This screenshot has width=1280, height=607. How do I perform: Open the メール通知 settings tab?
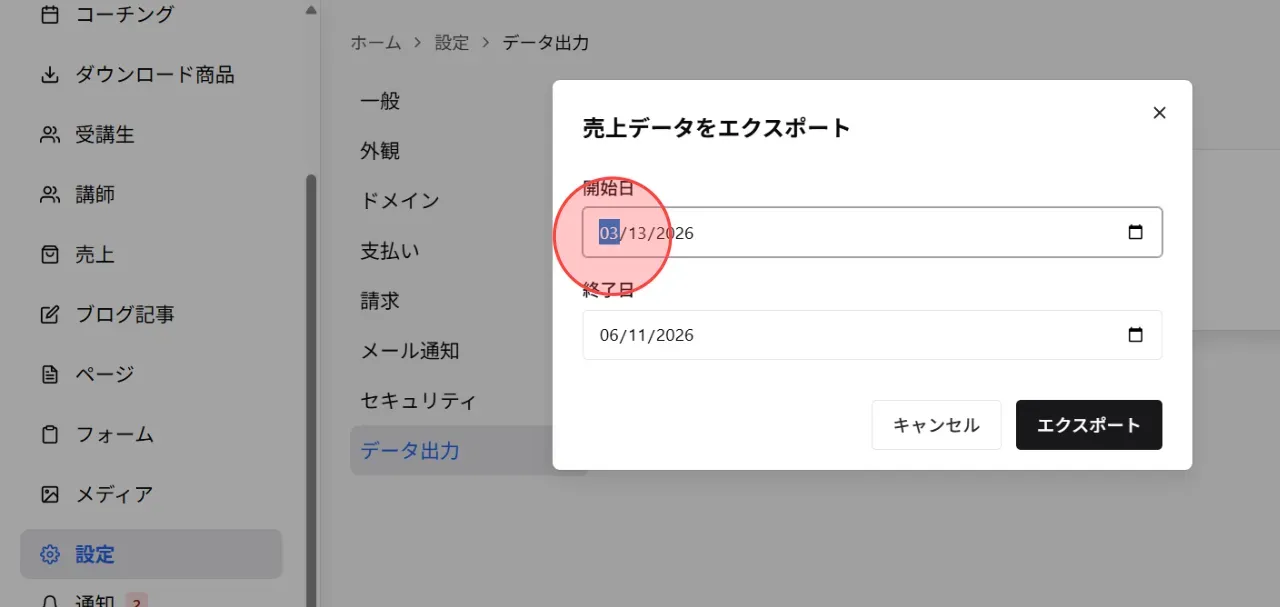click(x=410, y=351)
